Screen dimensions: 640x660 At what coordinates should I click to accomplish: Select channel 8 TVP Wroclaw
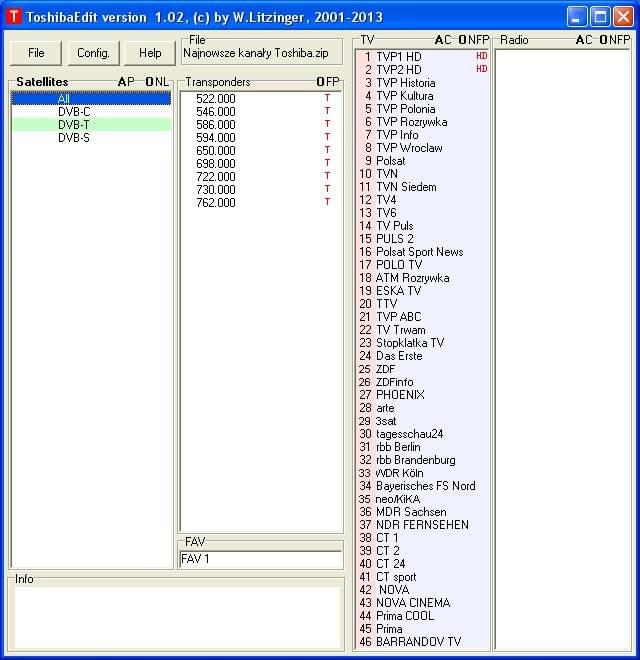click(x=422, y=148)
